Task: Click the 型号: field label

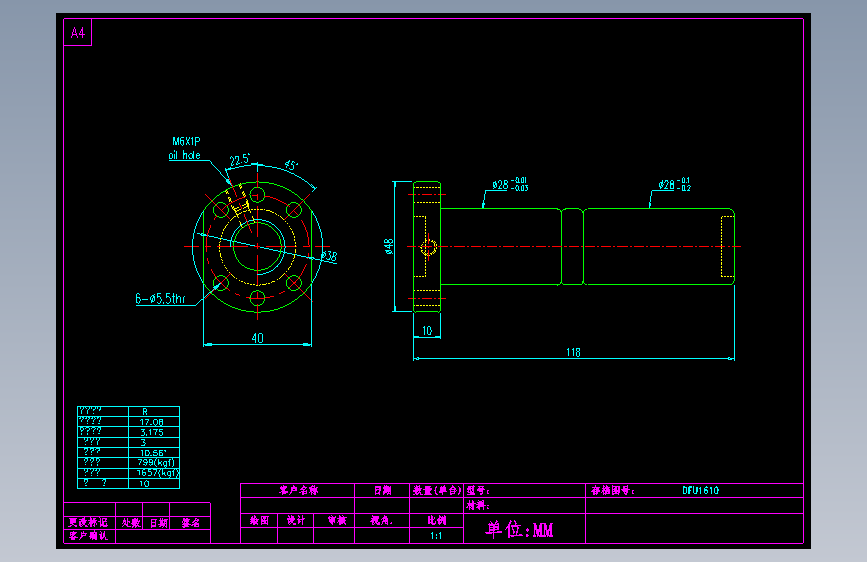Action: click(x=478, y=490)
